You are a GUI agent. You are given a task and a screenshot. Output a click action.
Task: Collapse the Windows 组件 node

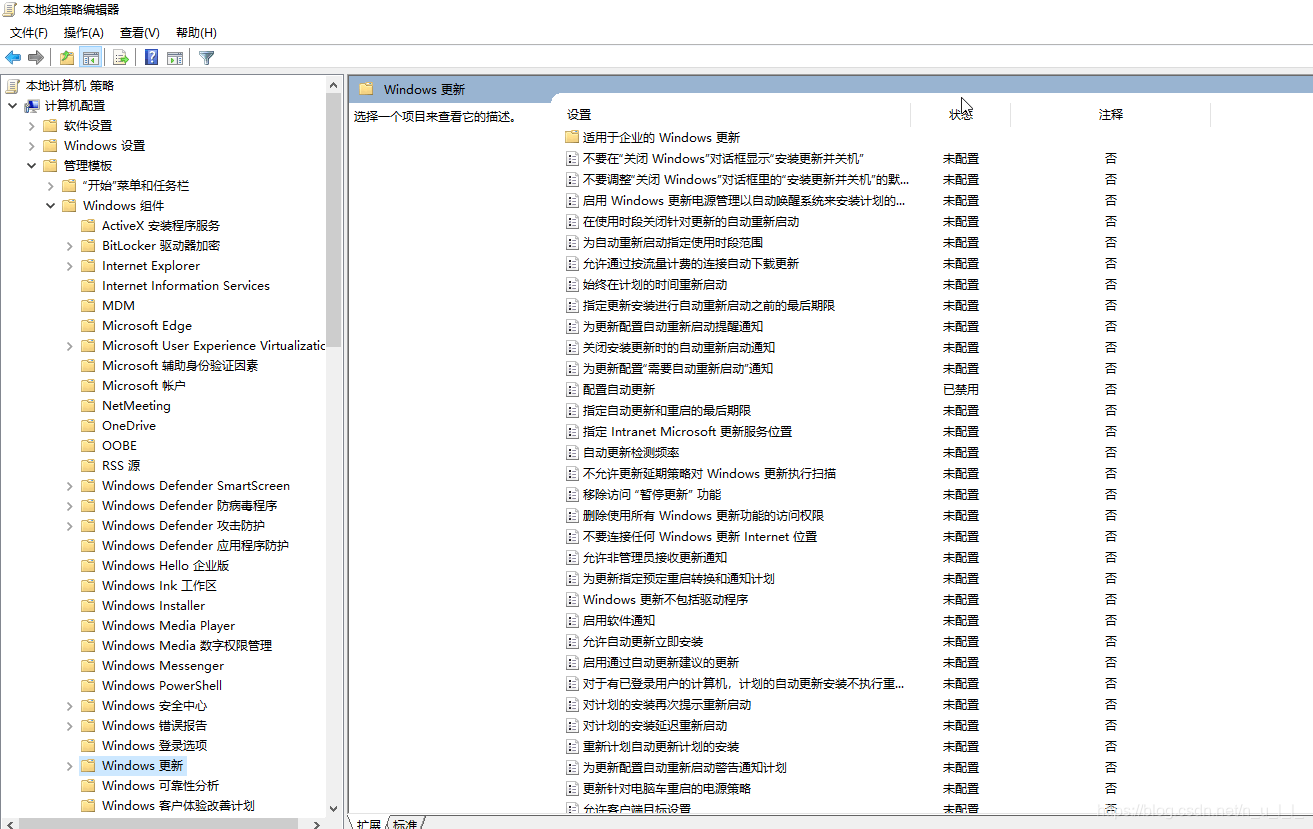pyautogui.click(x=50, y=206)
